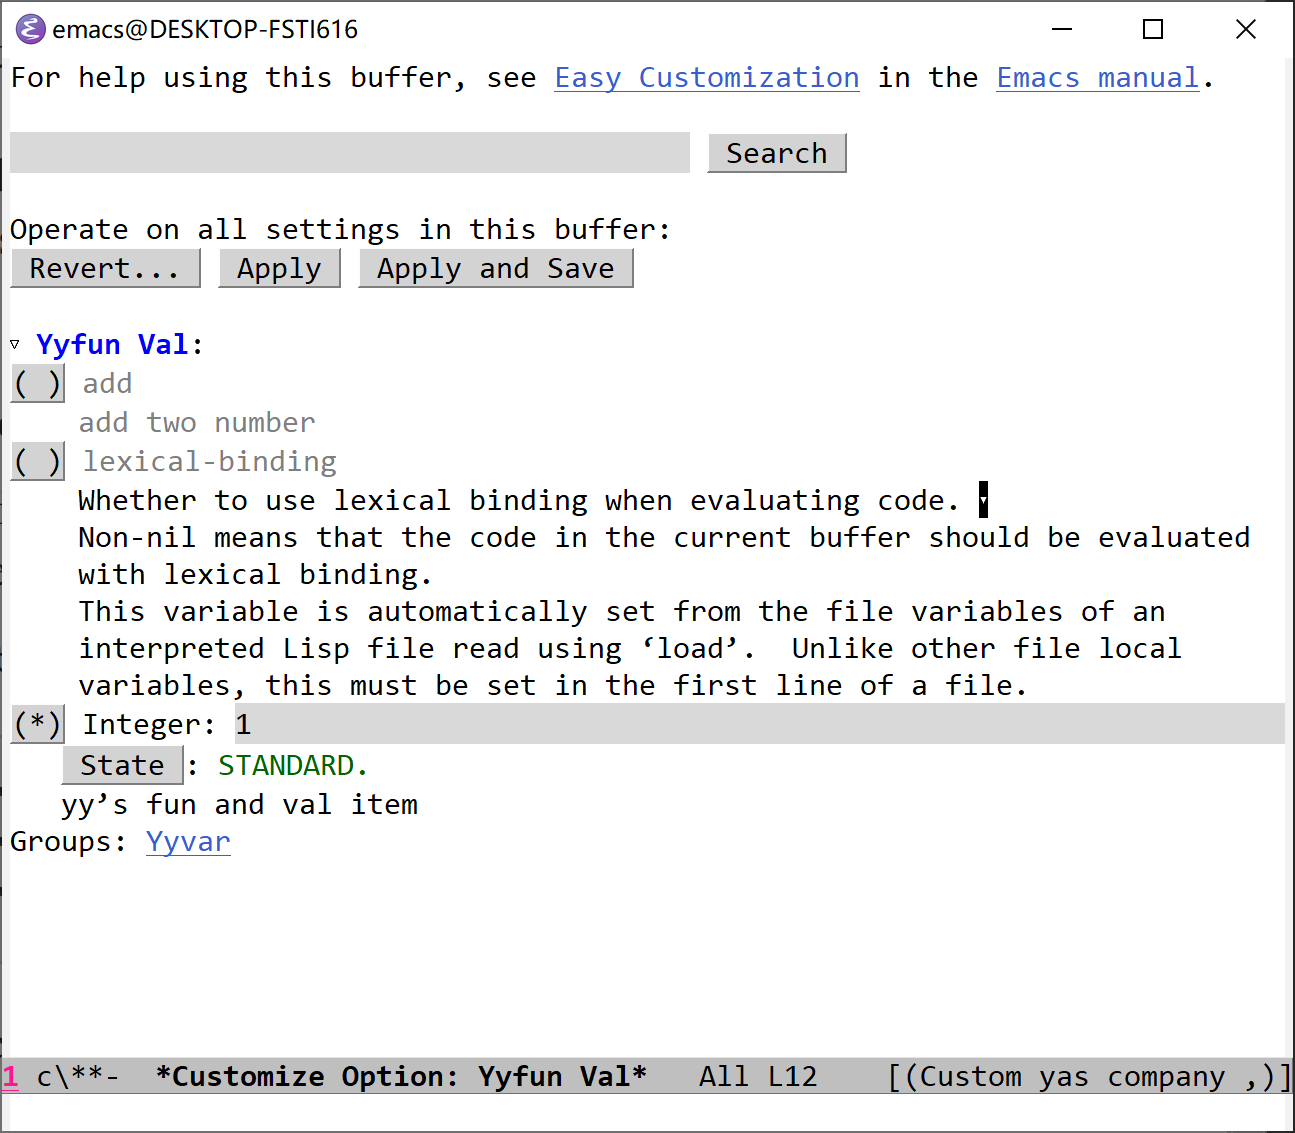The image size is (1295, 1133).
Task: Click the Integer value field containing 1
Action: pos(244,725)
